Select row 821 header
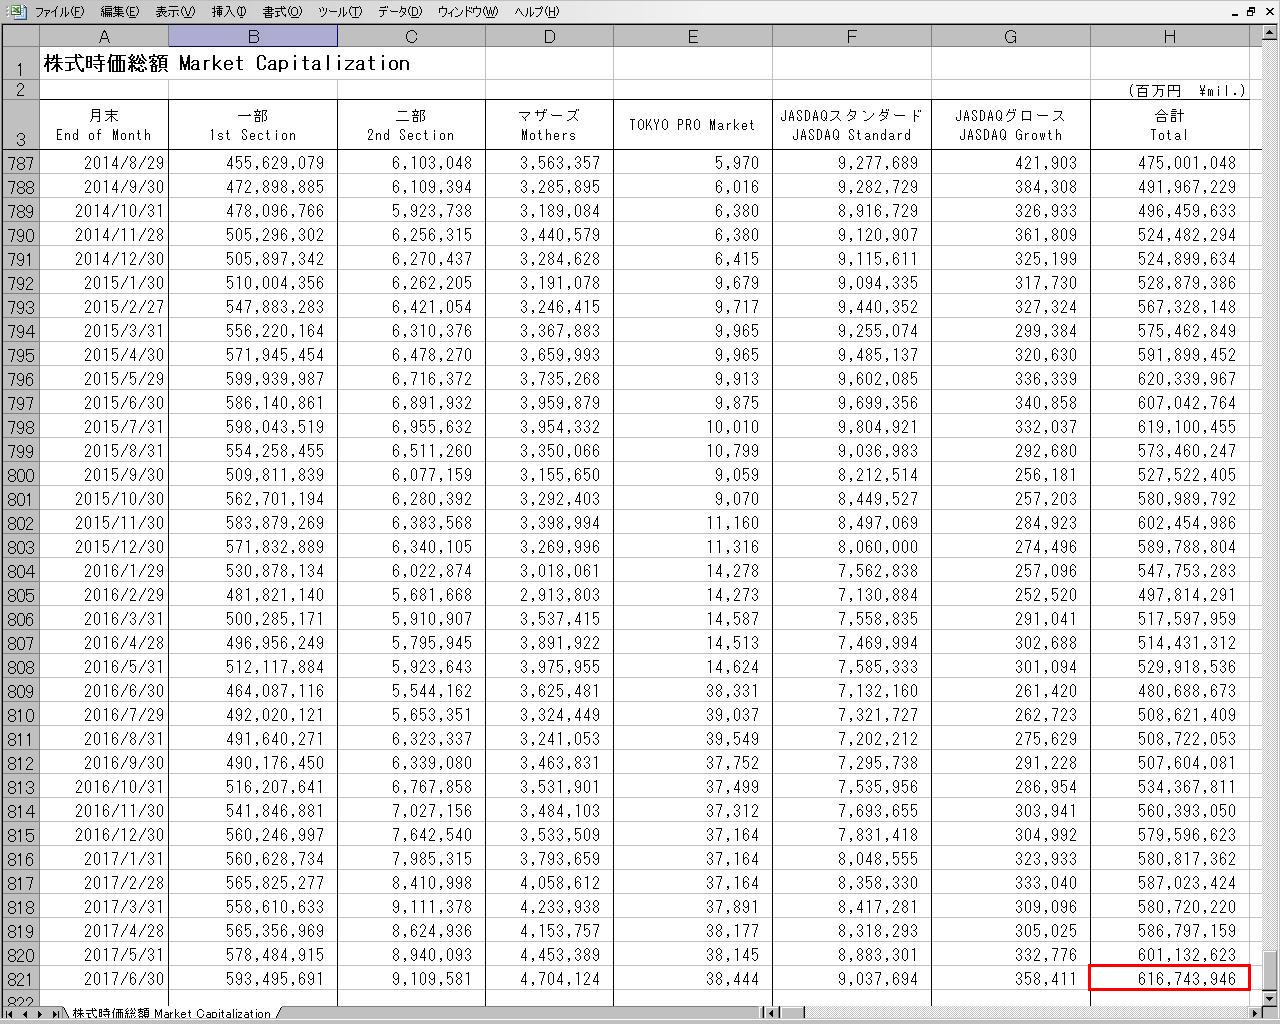This screenshot has width=1280, height=1024. (x=20, y=979)
